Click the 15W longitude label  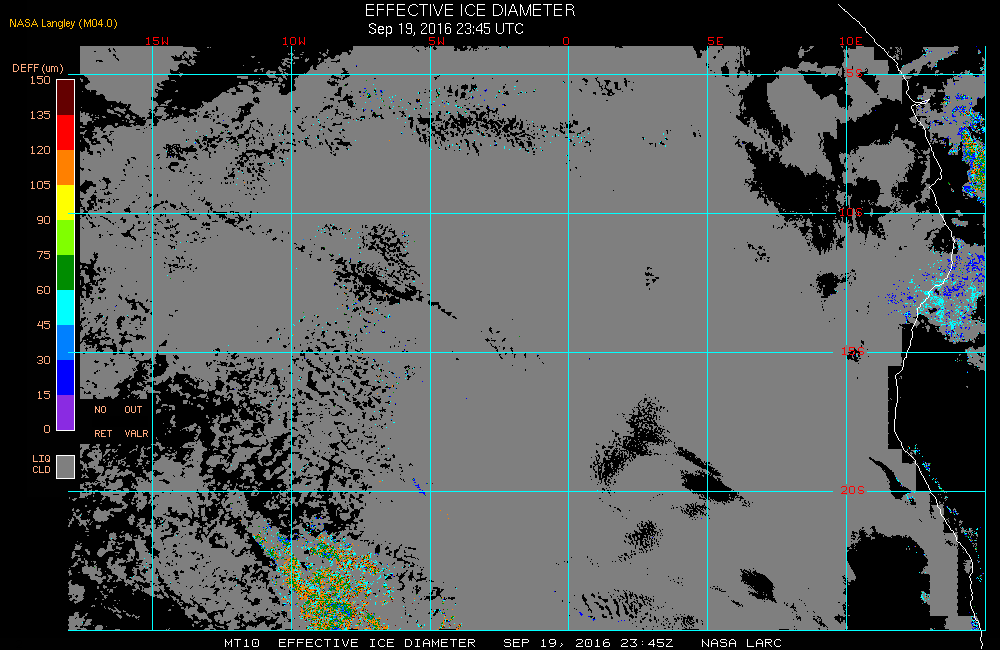coord(157,41)
